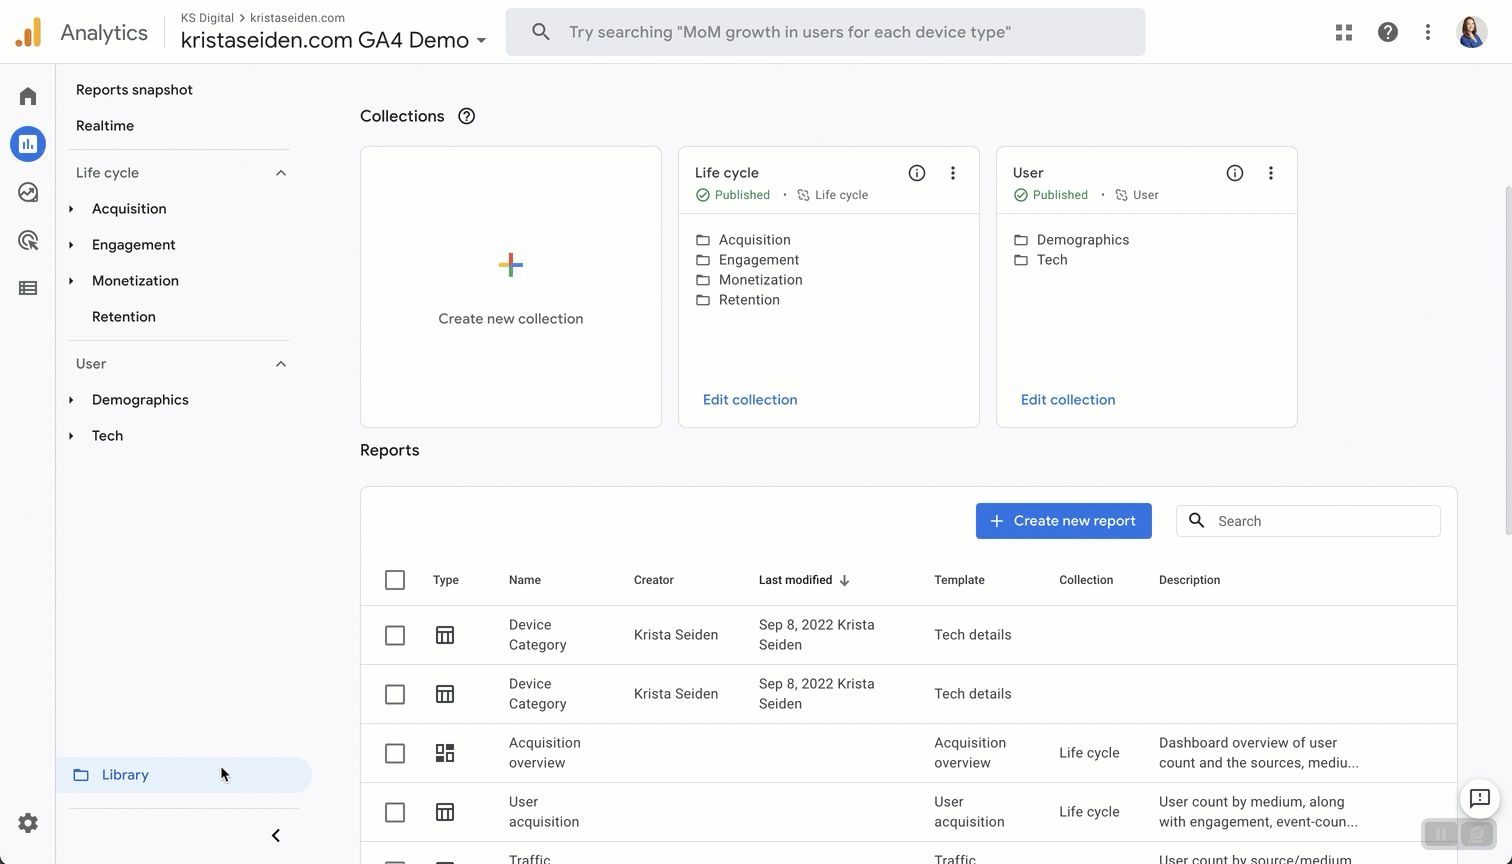Click the Collection column header

pyautogui.click(x=1086, y=580)
